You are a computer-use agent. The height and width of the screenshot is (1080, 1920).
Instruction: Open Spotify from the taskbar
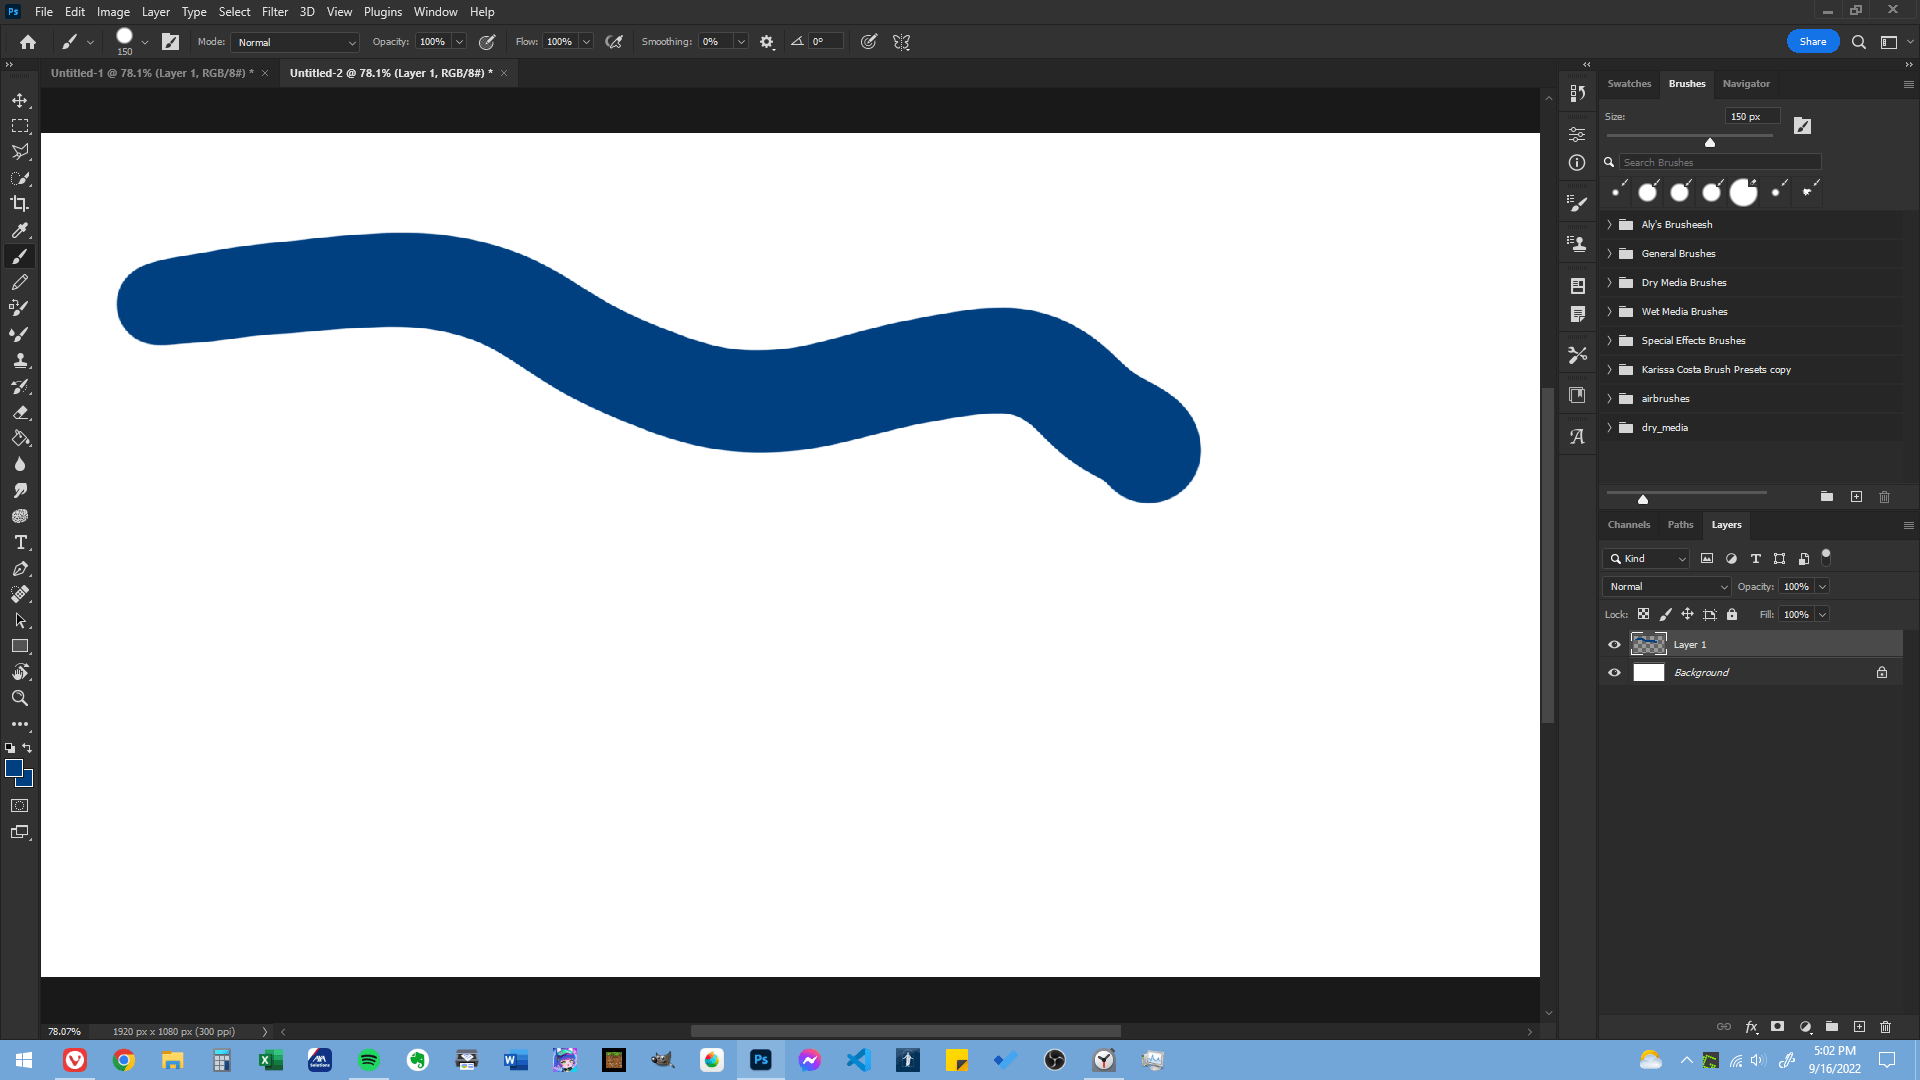(x=368, y=1059)
